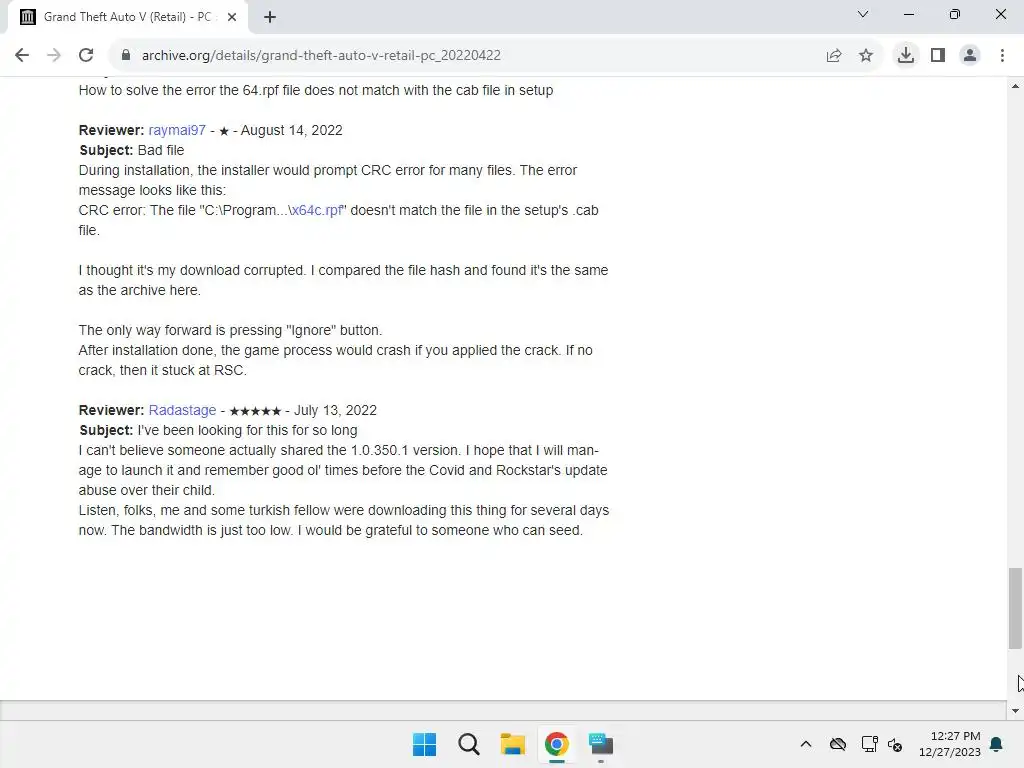1024x768 pixels.
Task: Bookmark this page with star icon
Action: click(866, 56)
